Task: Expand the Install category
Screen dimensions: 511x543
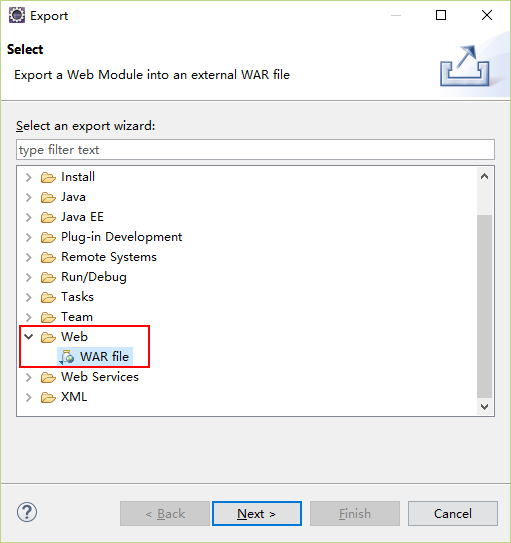Action: (x=29, y=177)
